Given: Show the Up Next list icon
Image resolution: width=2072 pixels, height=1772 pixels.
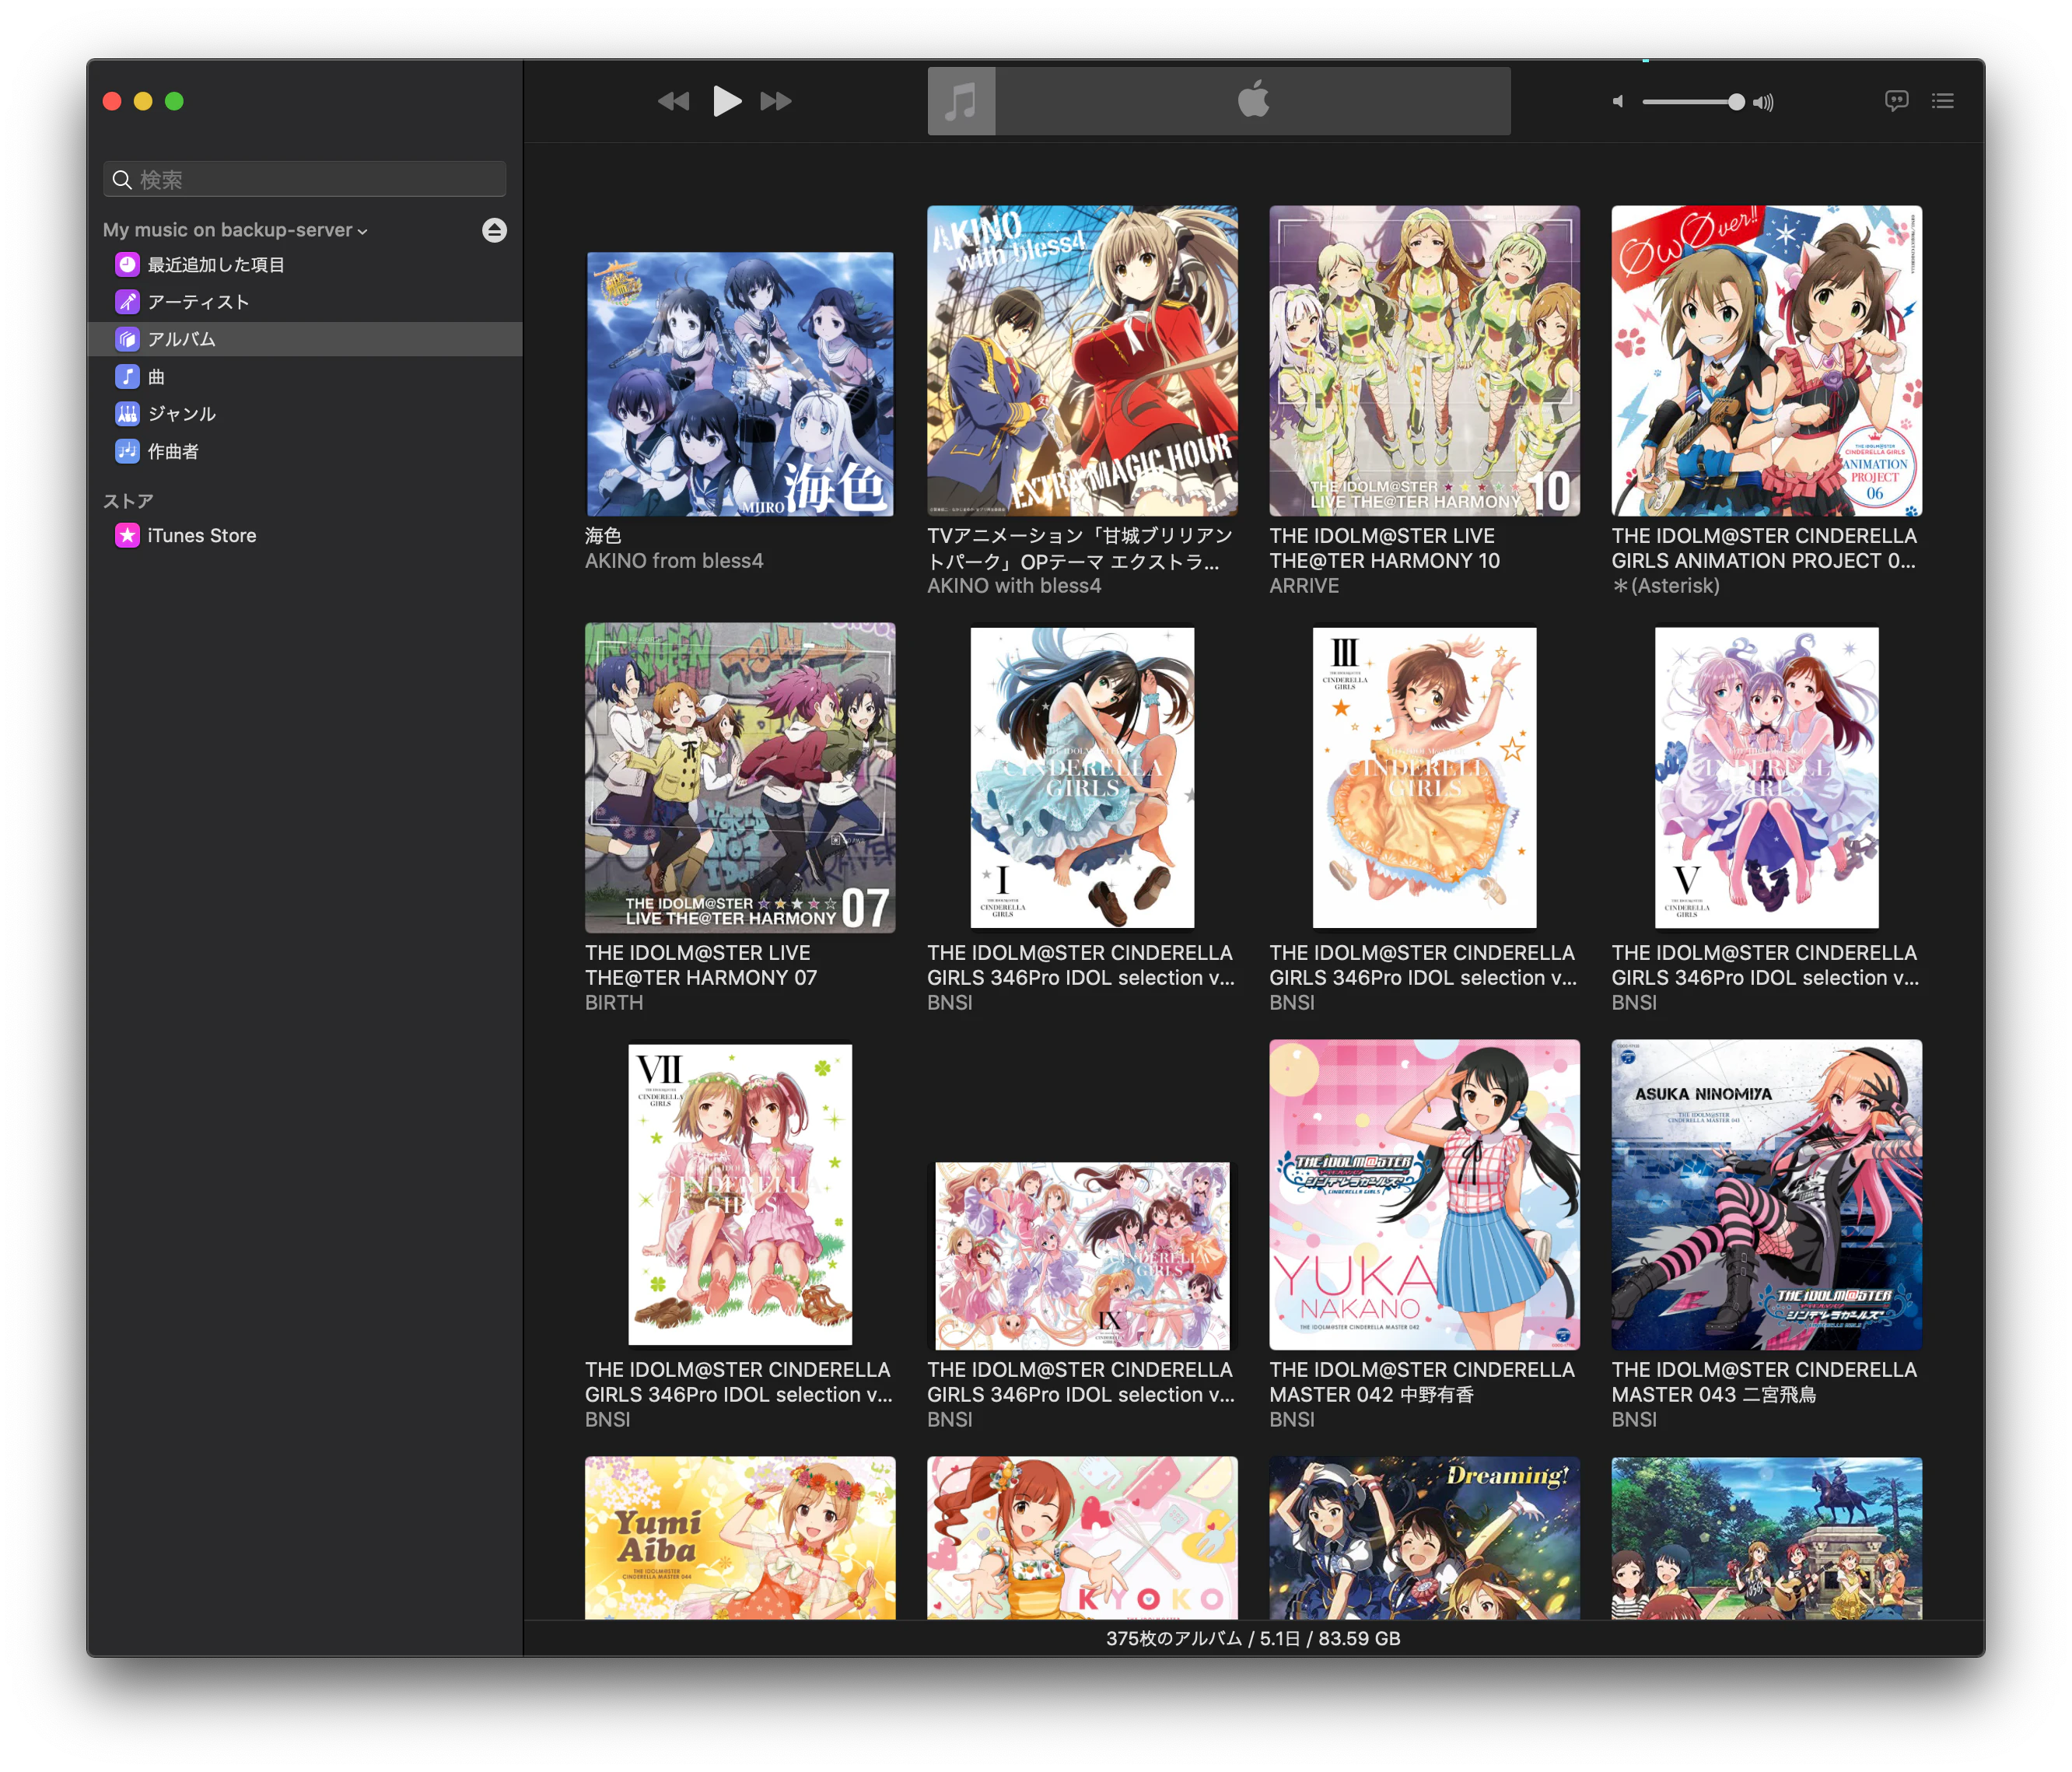Looking at the screenshot, I should 1943,101.
